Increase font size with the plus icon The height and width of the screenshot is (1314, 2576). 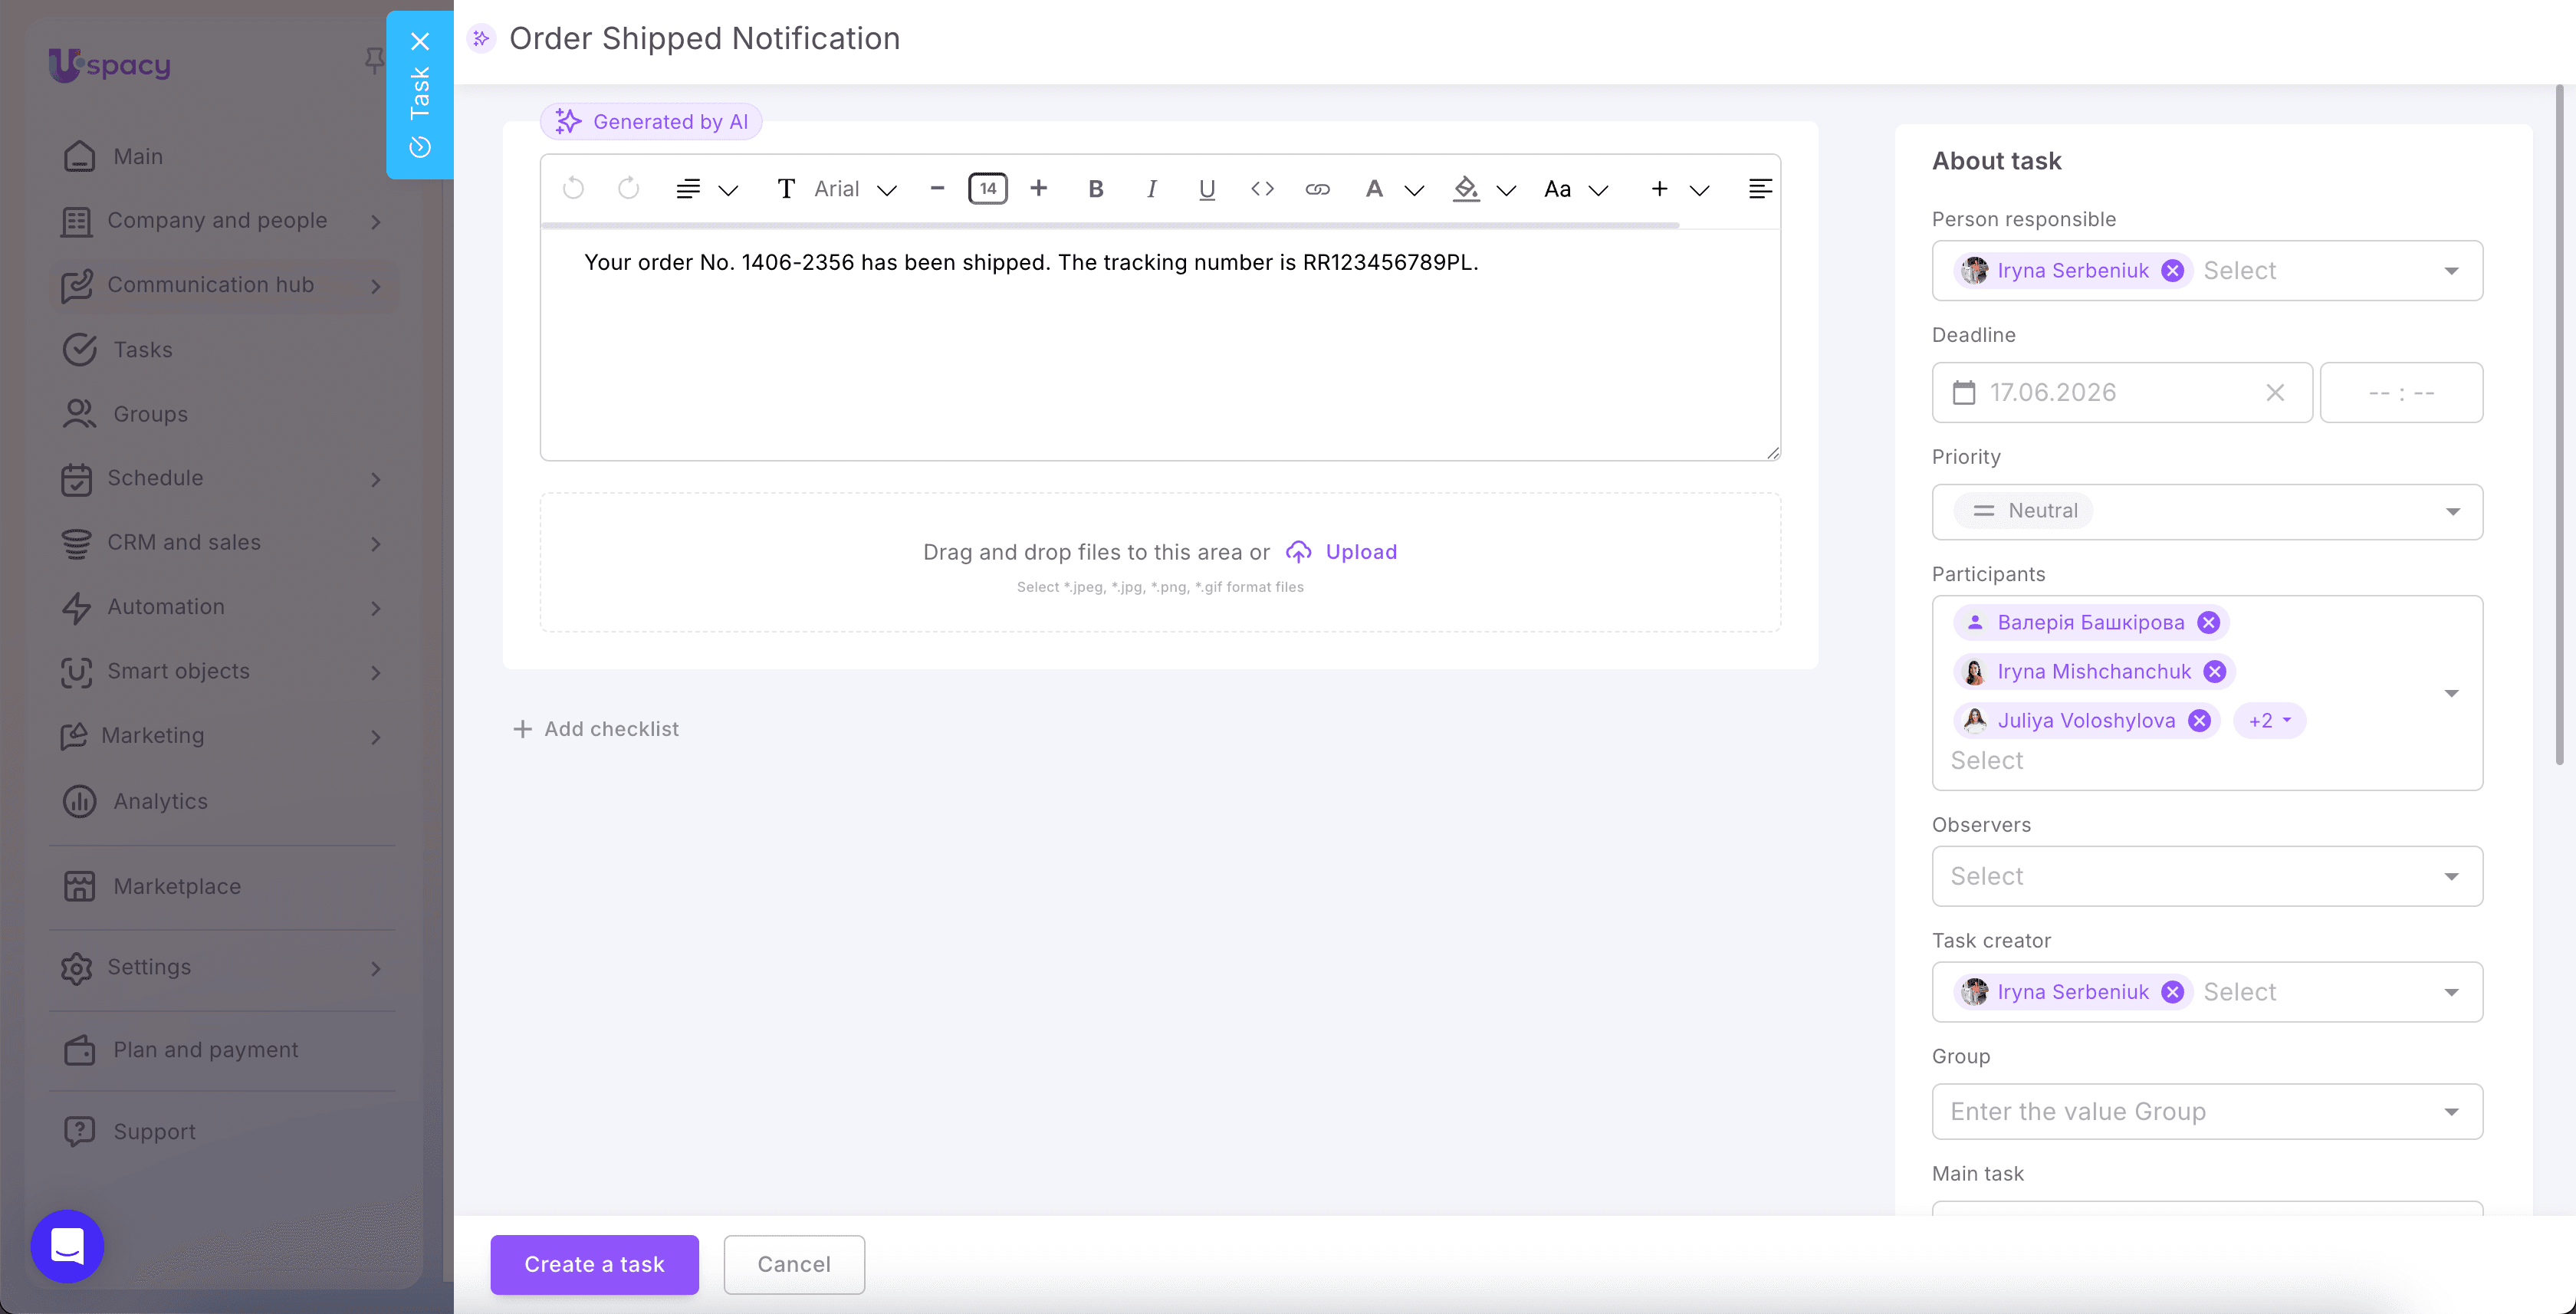click(x=1039, y=188)
